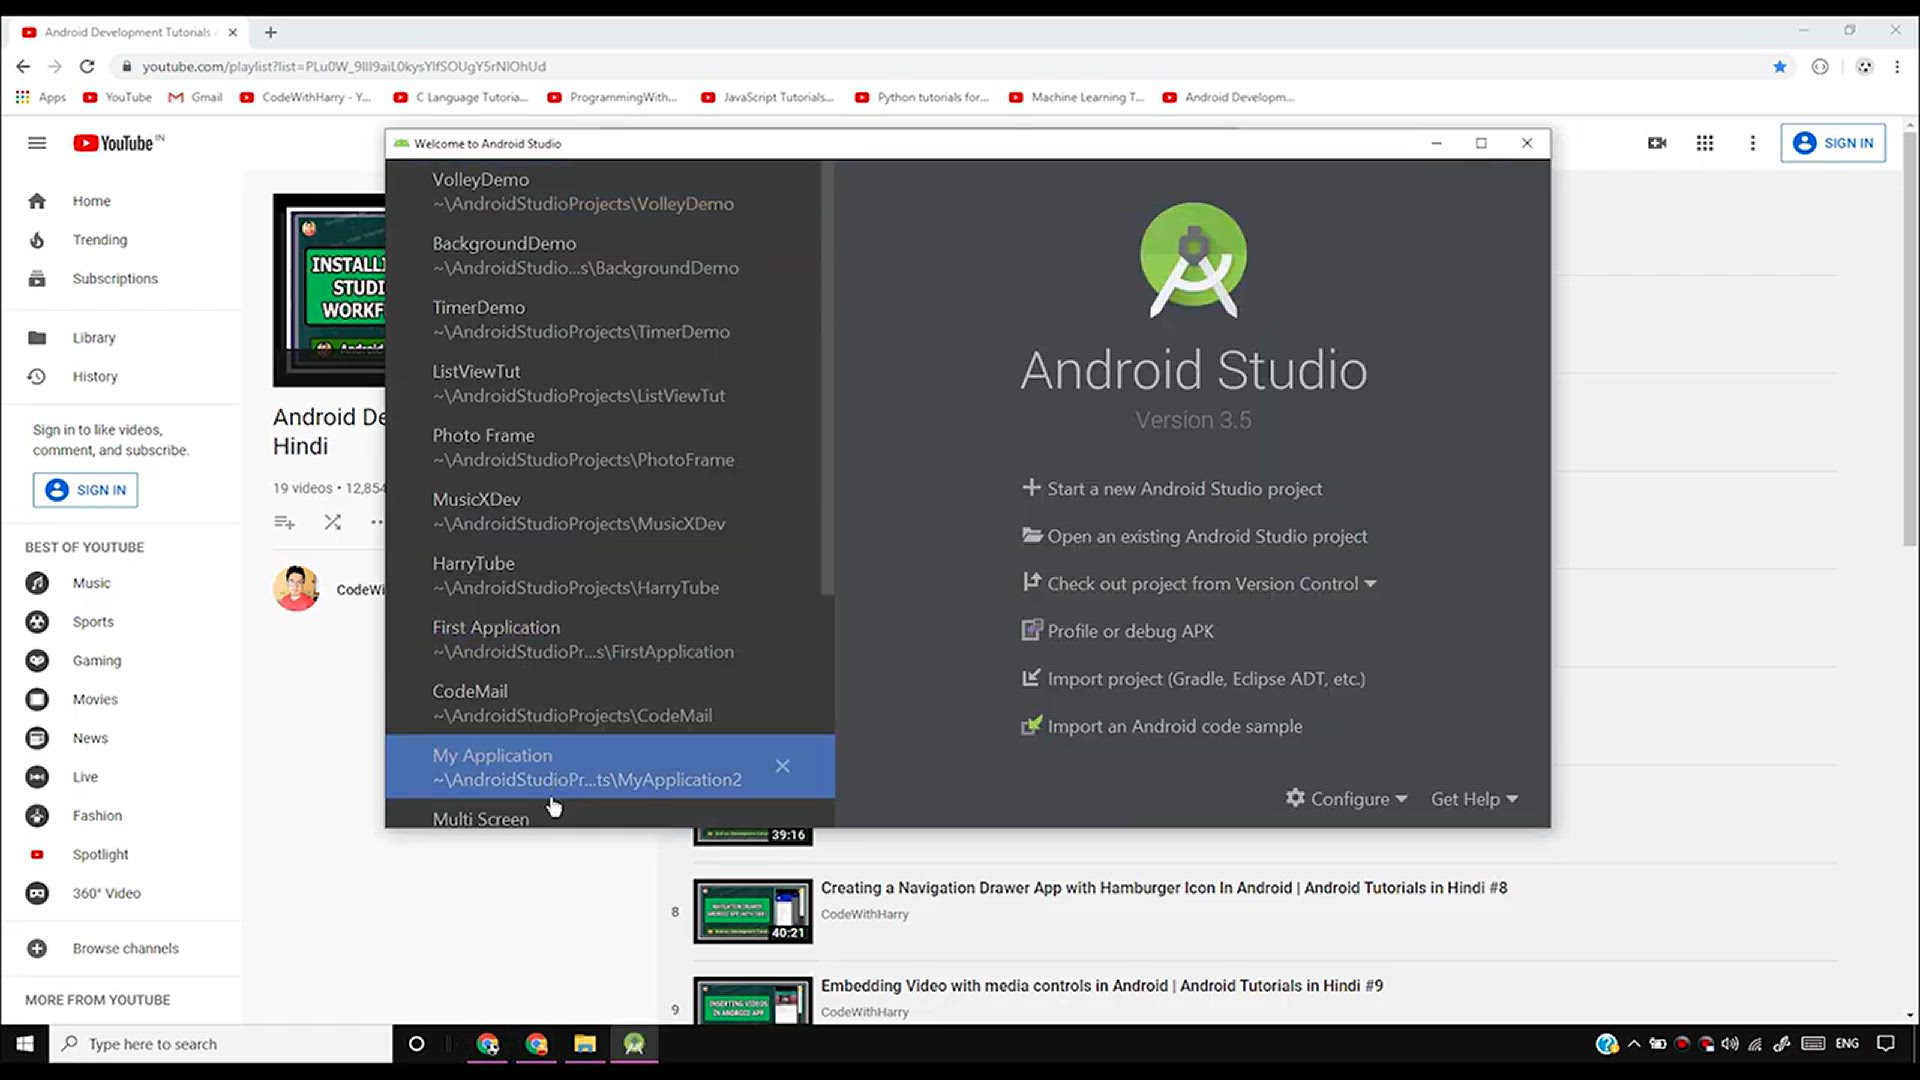Click Import an Android code sample
The image size is (1920, 1080).
(x=1162, y=726)
